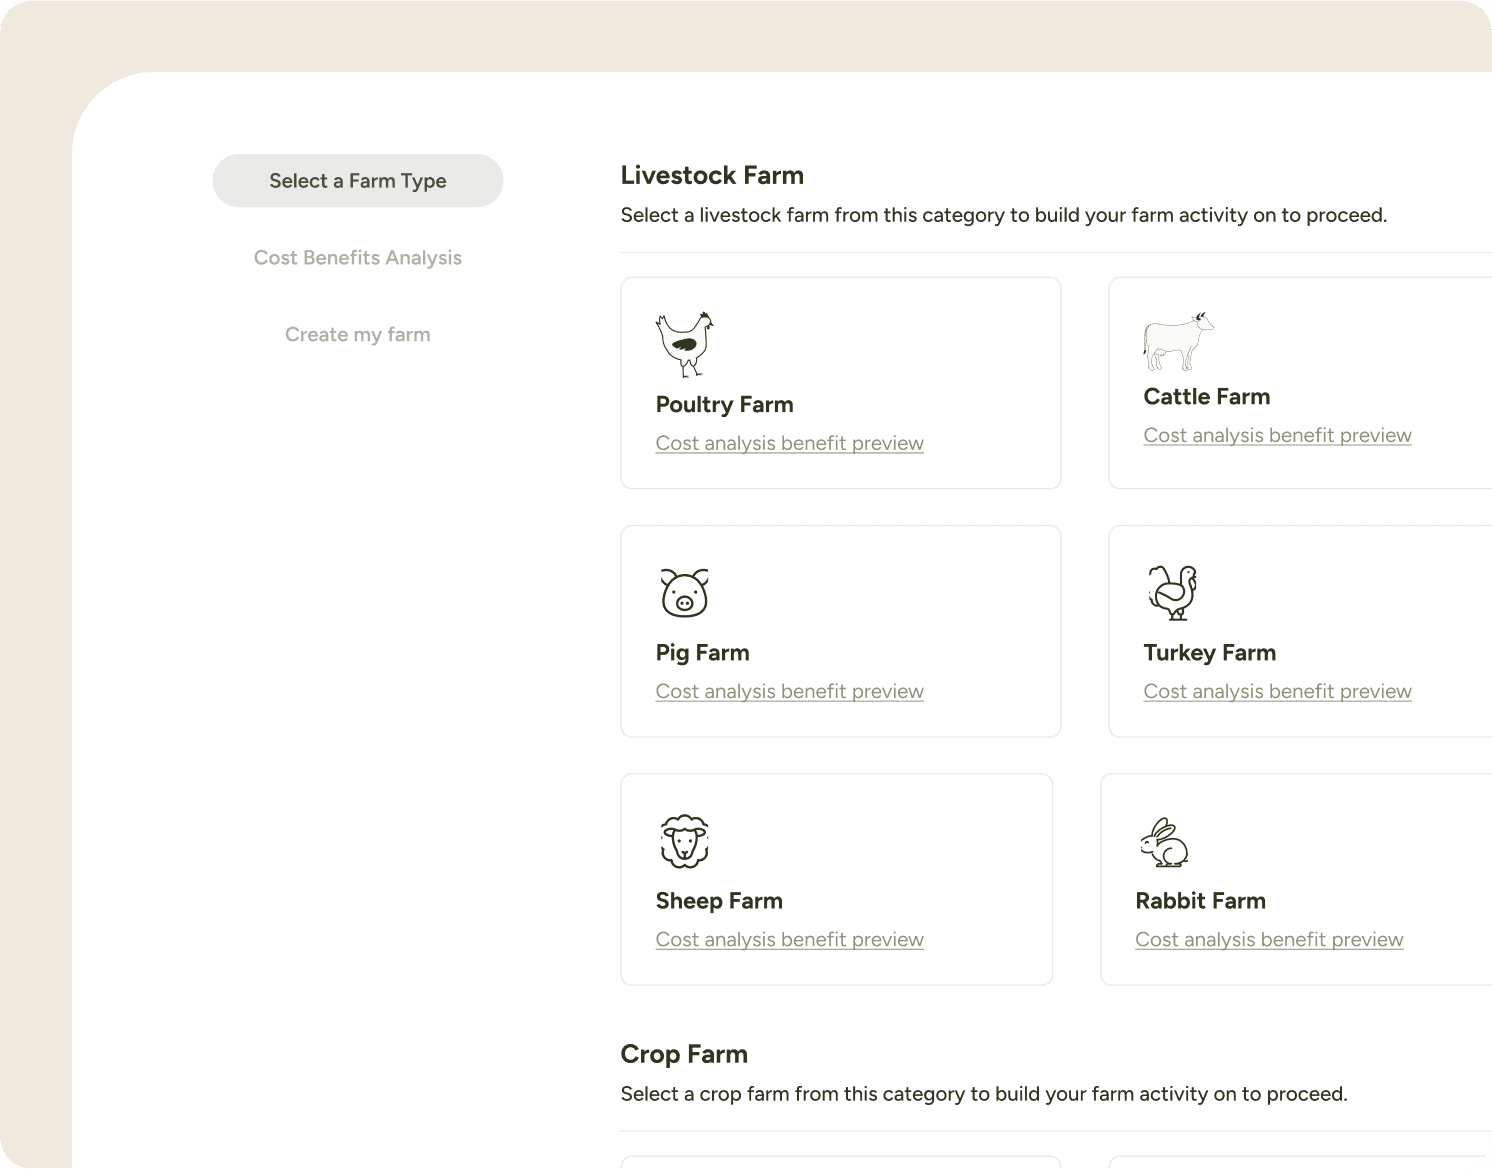Click the rabbit icon on Rabbit Farm card
1492x1169 pixels.
click(1164, 842)
